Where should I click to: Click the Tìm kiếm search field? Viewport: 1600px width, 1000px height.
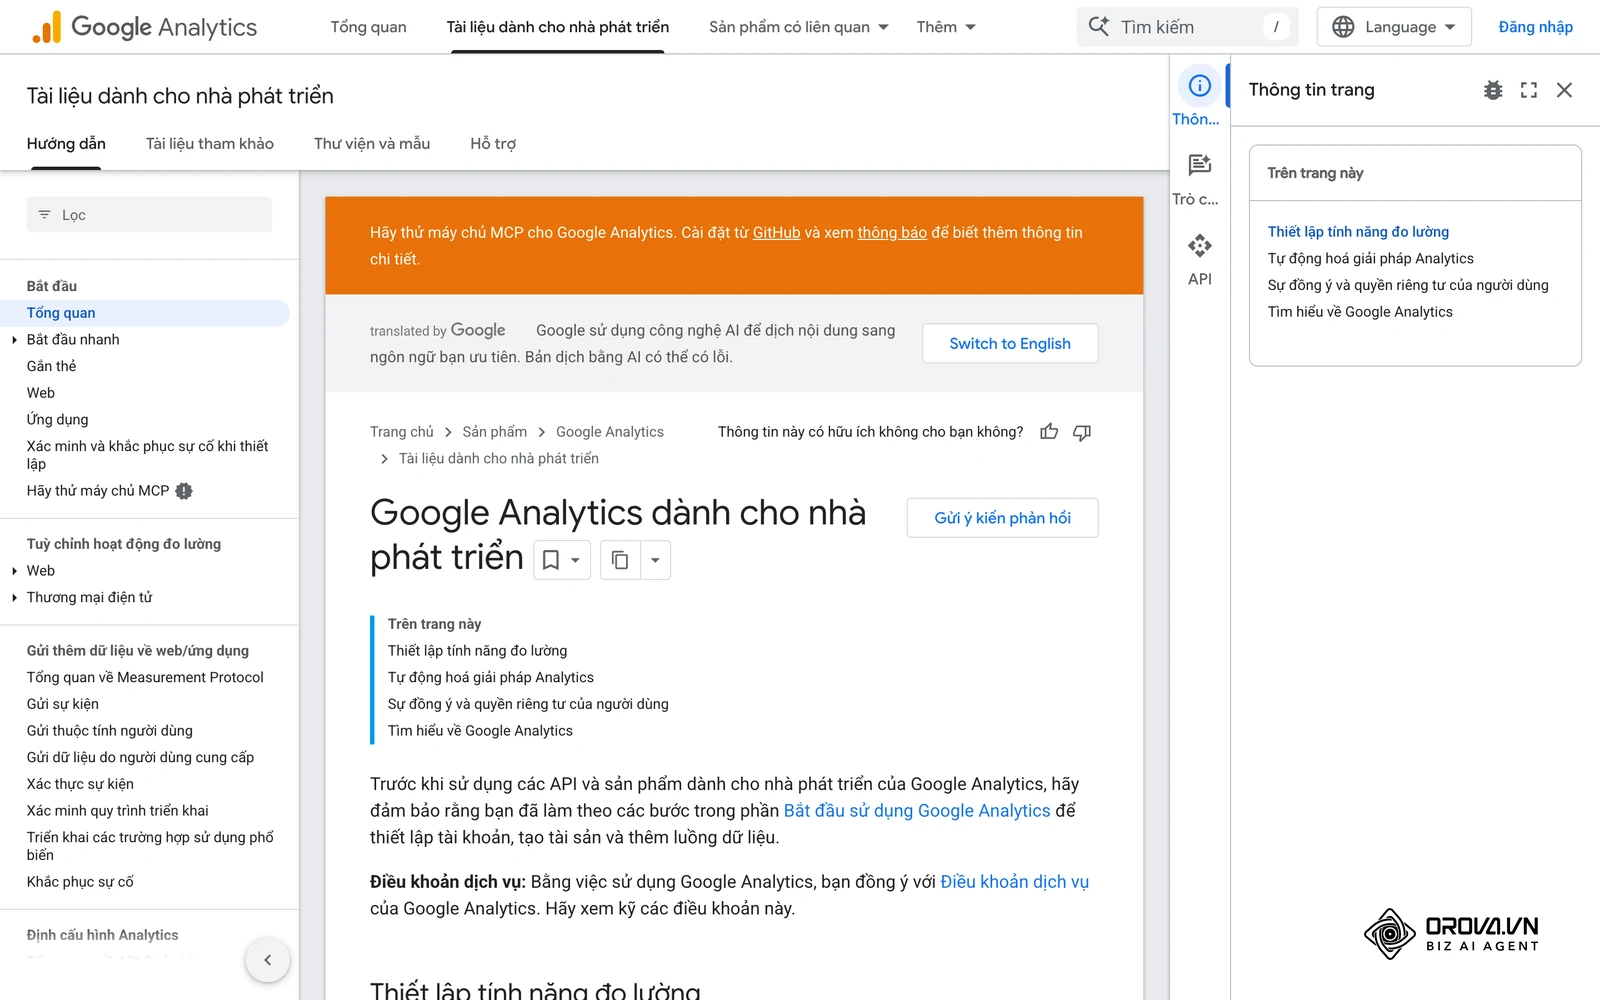click(x=1187, y=27)
